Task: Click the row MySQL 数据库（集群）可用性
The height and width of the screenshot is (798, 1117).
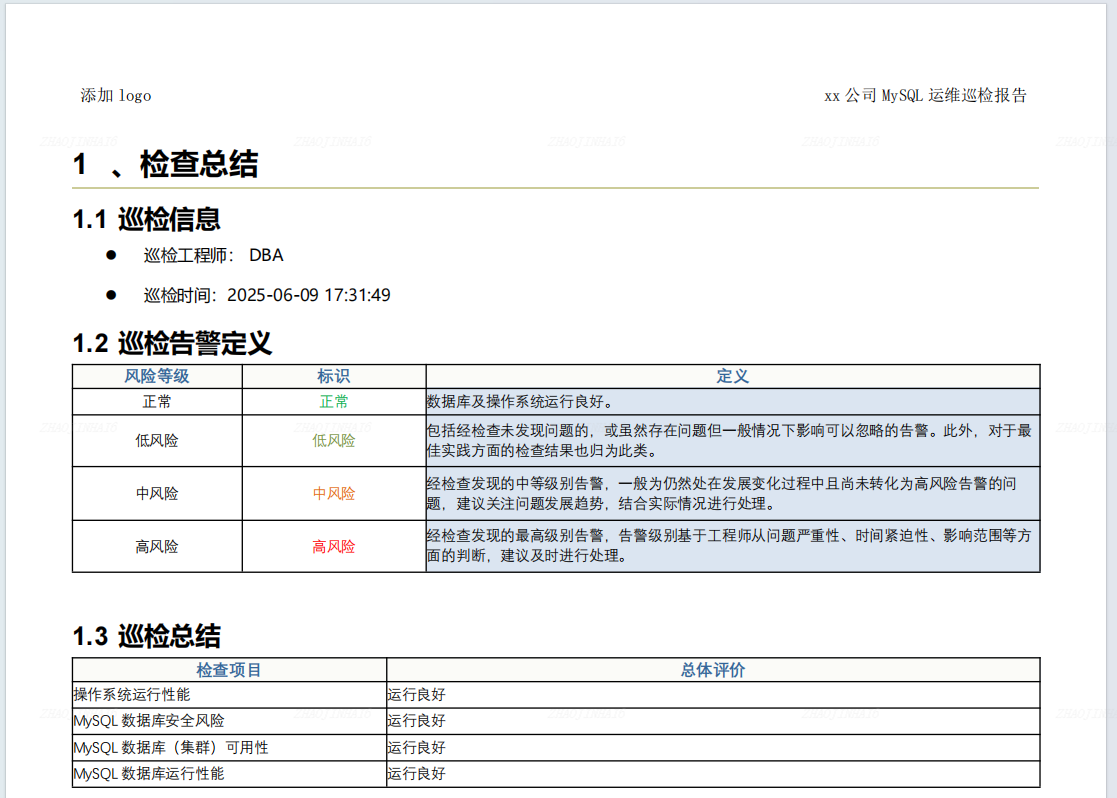Action: coord(556,747)
